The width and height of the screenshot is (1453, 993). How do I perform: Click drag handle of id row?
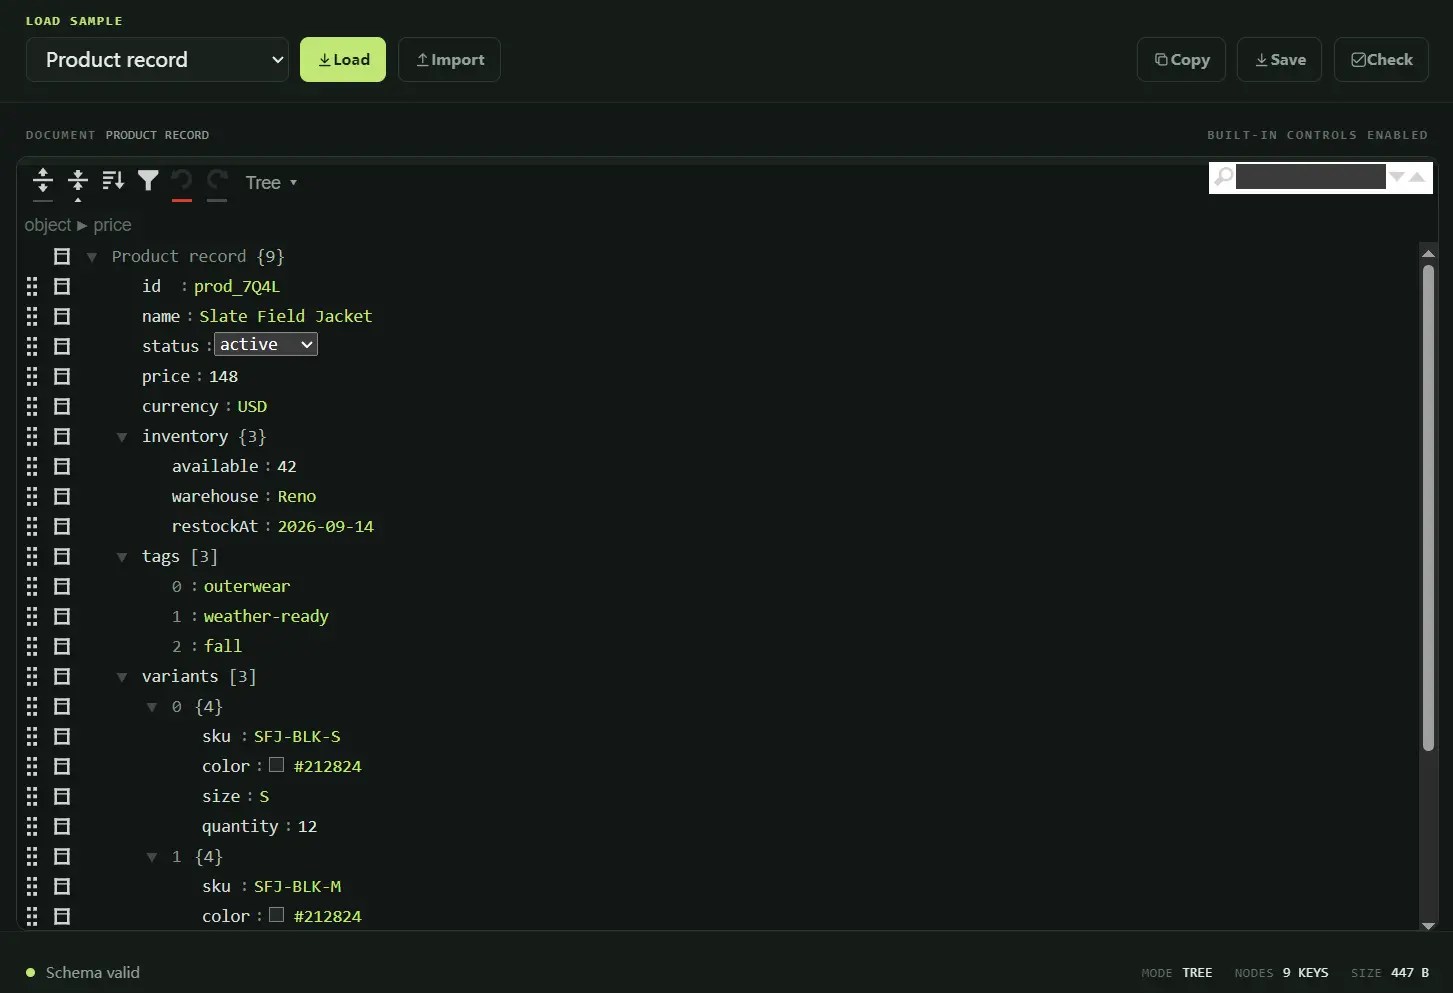pyautogui.click(x=32, y=286)
